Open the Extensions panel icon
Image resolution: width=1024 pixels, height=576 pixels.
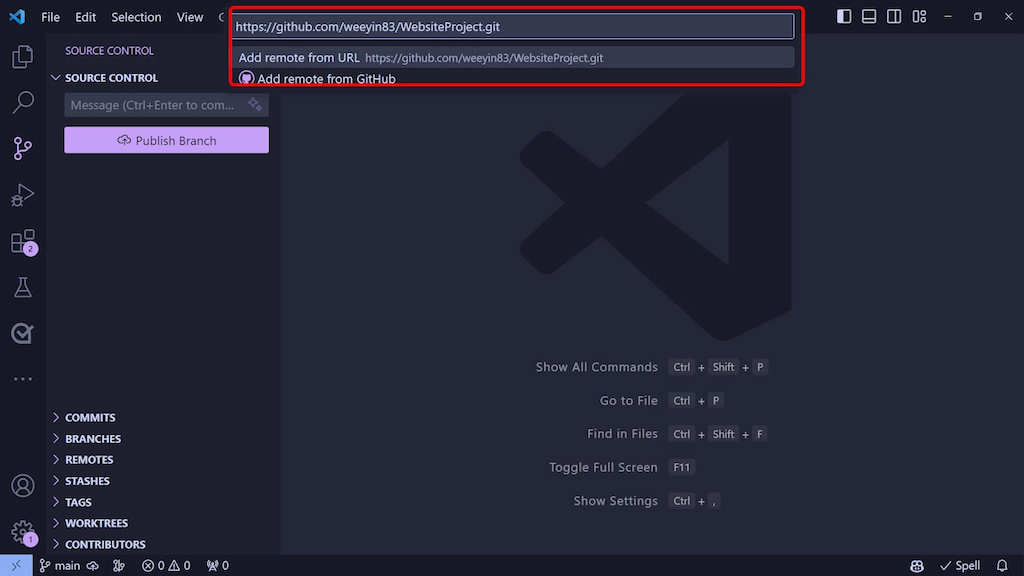[x=23, y=241]
